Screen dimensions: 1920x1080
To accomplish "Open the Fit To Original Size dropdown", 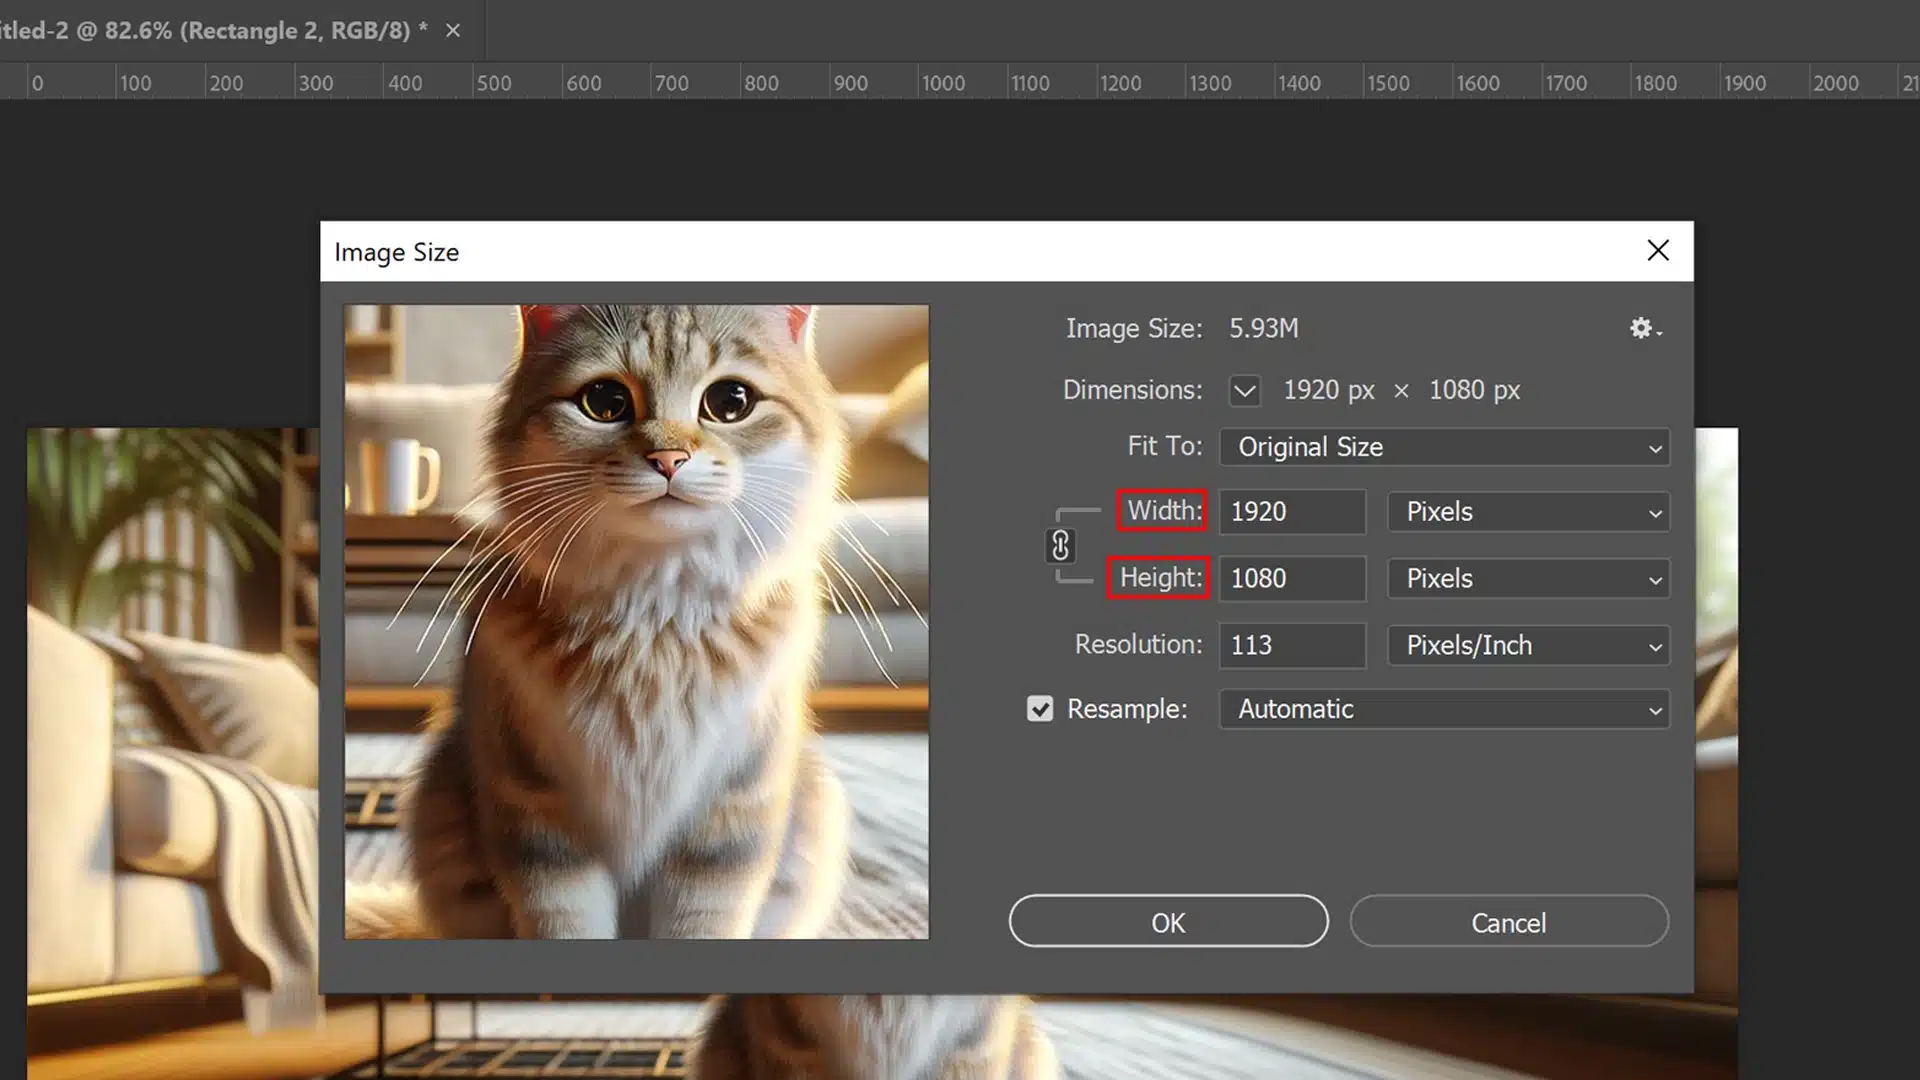I will pos(1444,447).
